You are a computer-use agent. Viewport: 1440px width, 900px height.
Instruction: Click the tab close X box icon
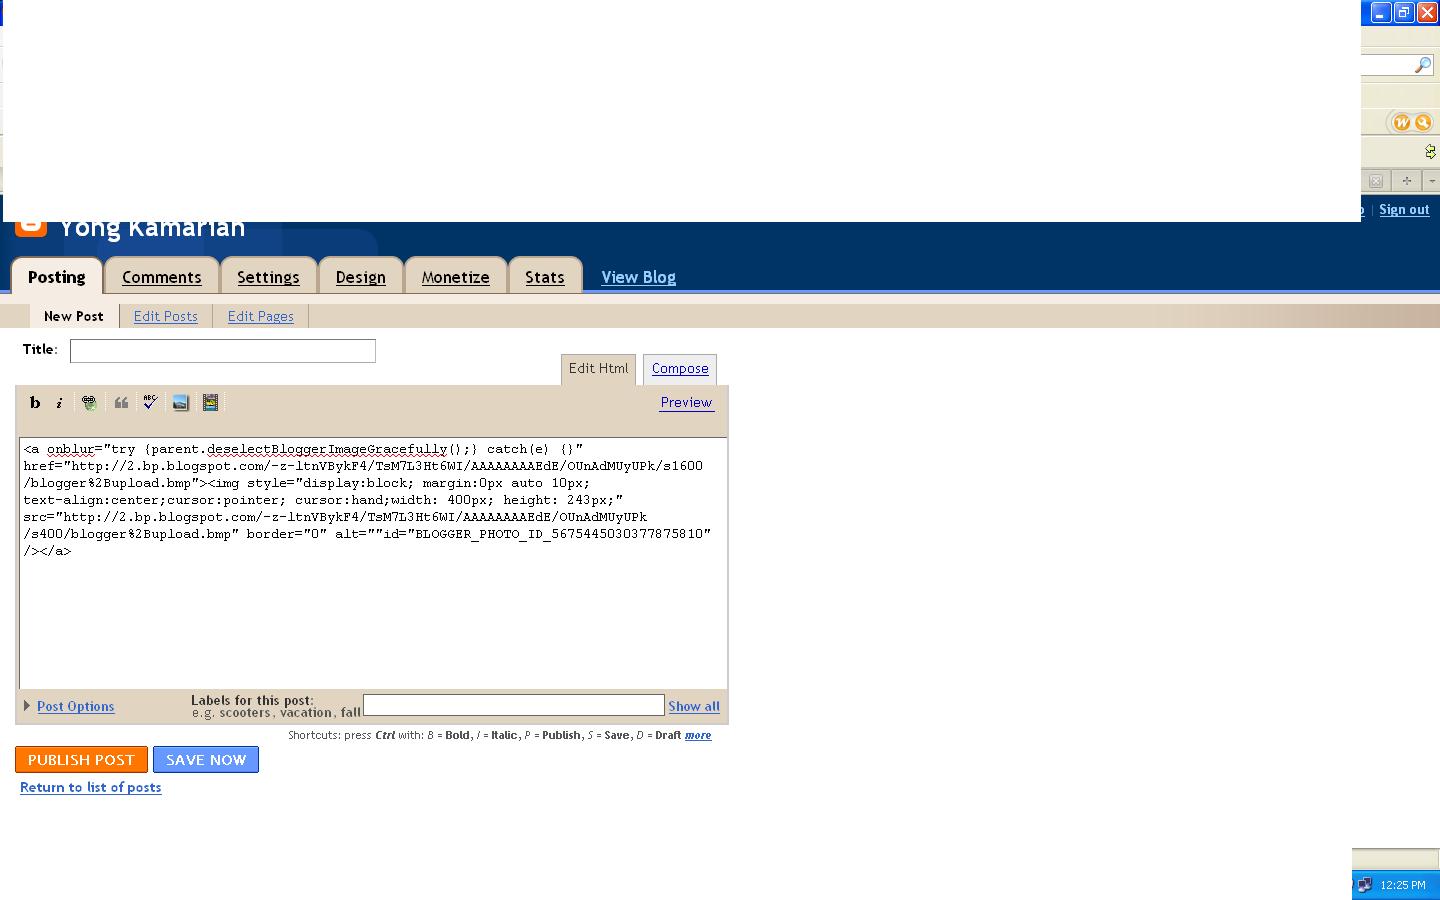point(1376,181)
